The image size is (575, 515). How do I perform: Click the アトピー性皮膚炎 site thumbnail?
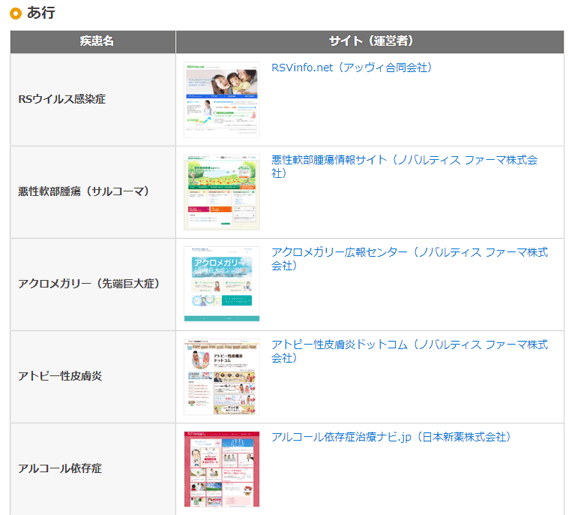tap(221, 377)
